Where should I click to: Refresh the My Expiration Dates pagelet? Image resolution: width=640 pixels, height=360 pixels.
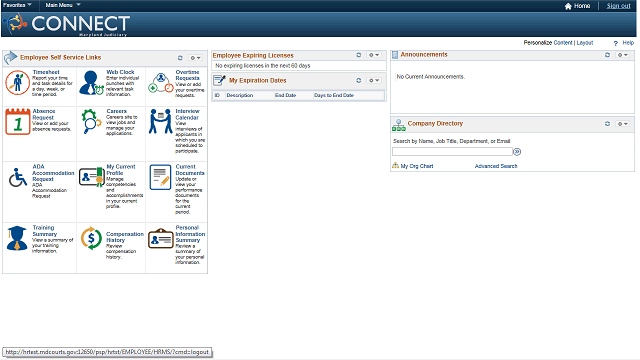pyautogui.click(x=358, y=80)
